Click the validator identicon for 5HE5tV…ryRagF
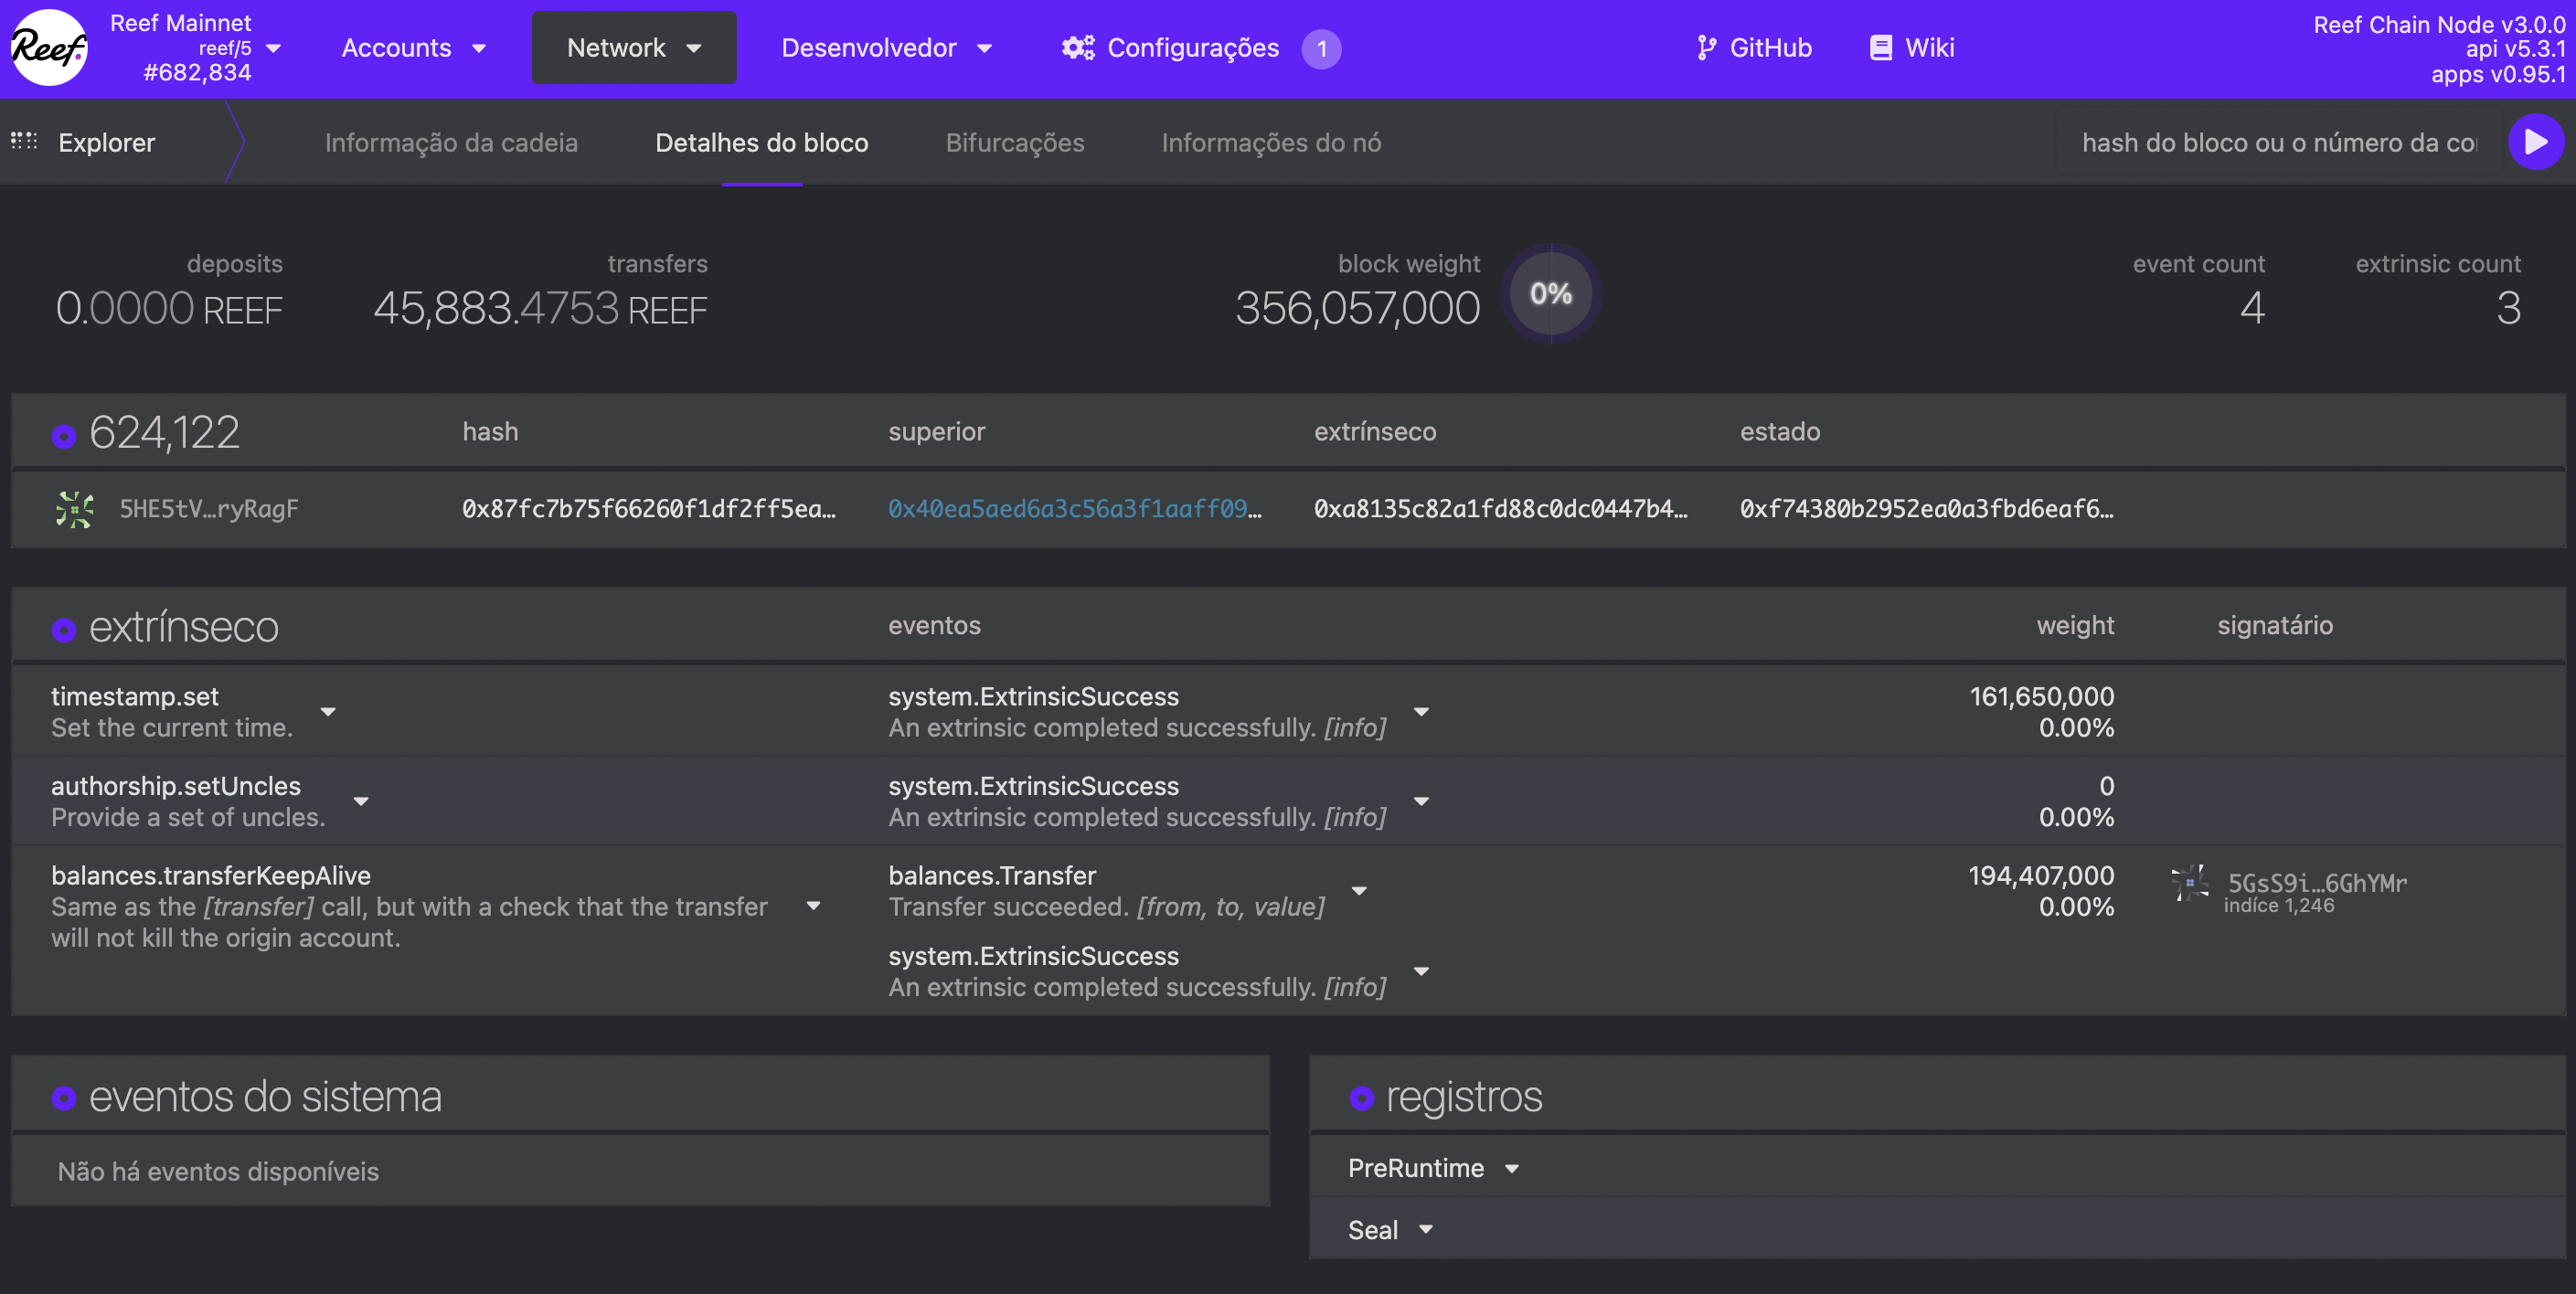 pyautogui.click(x=75, y=509)
